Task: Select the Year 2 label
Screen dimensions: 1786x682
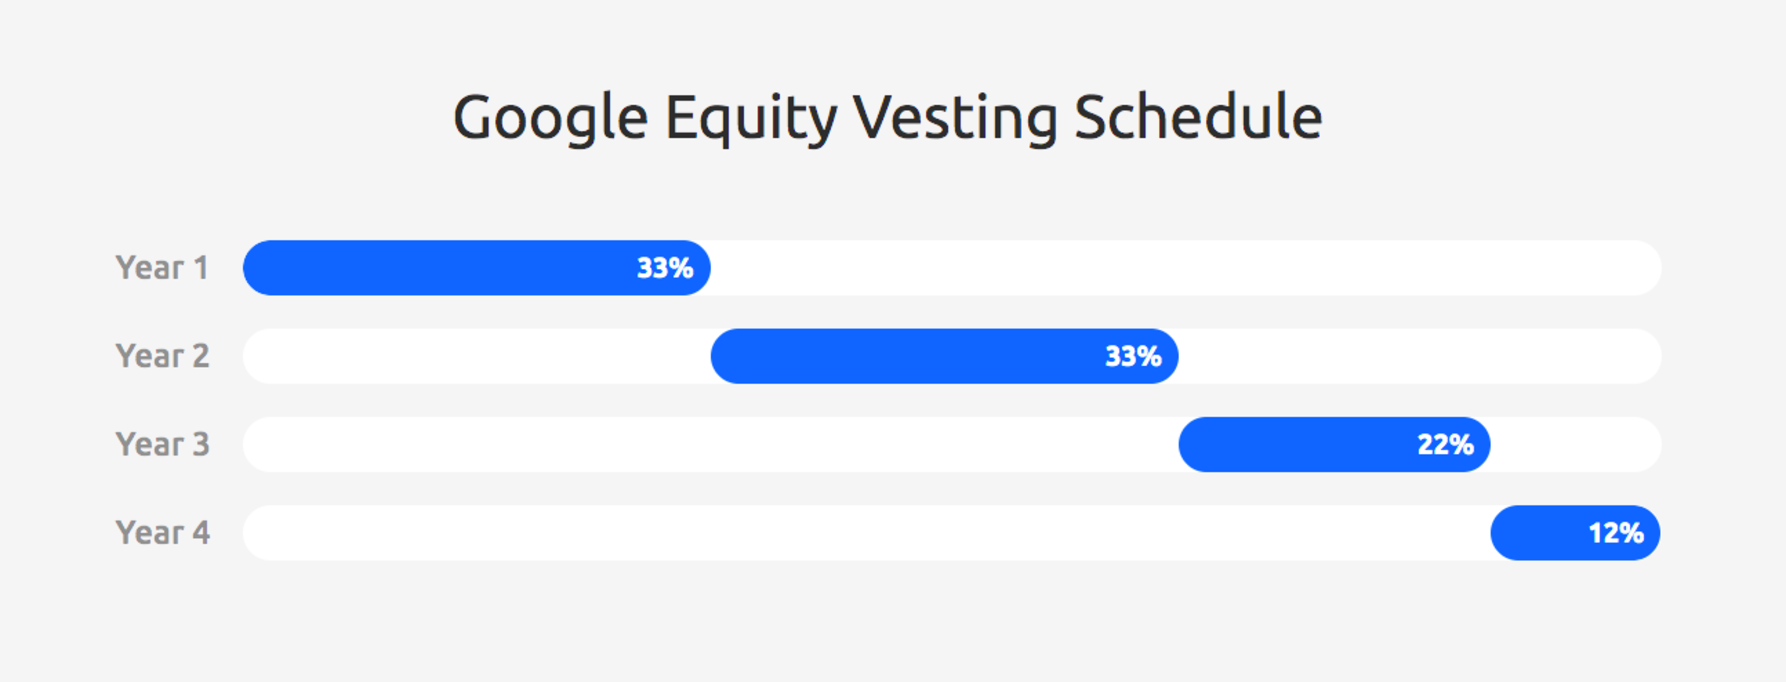Action: [x=162, y=356]
